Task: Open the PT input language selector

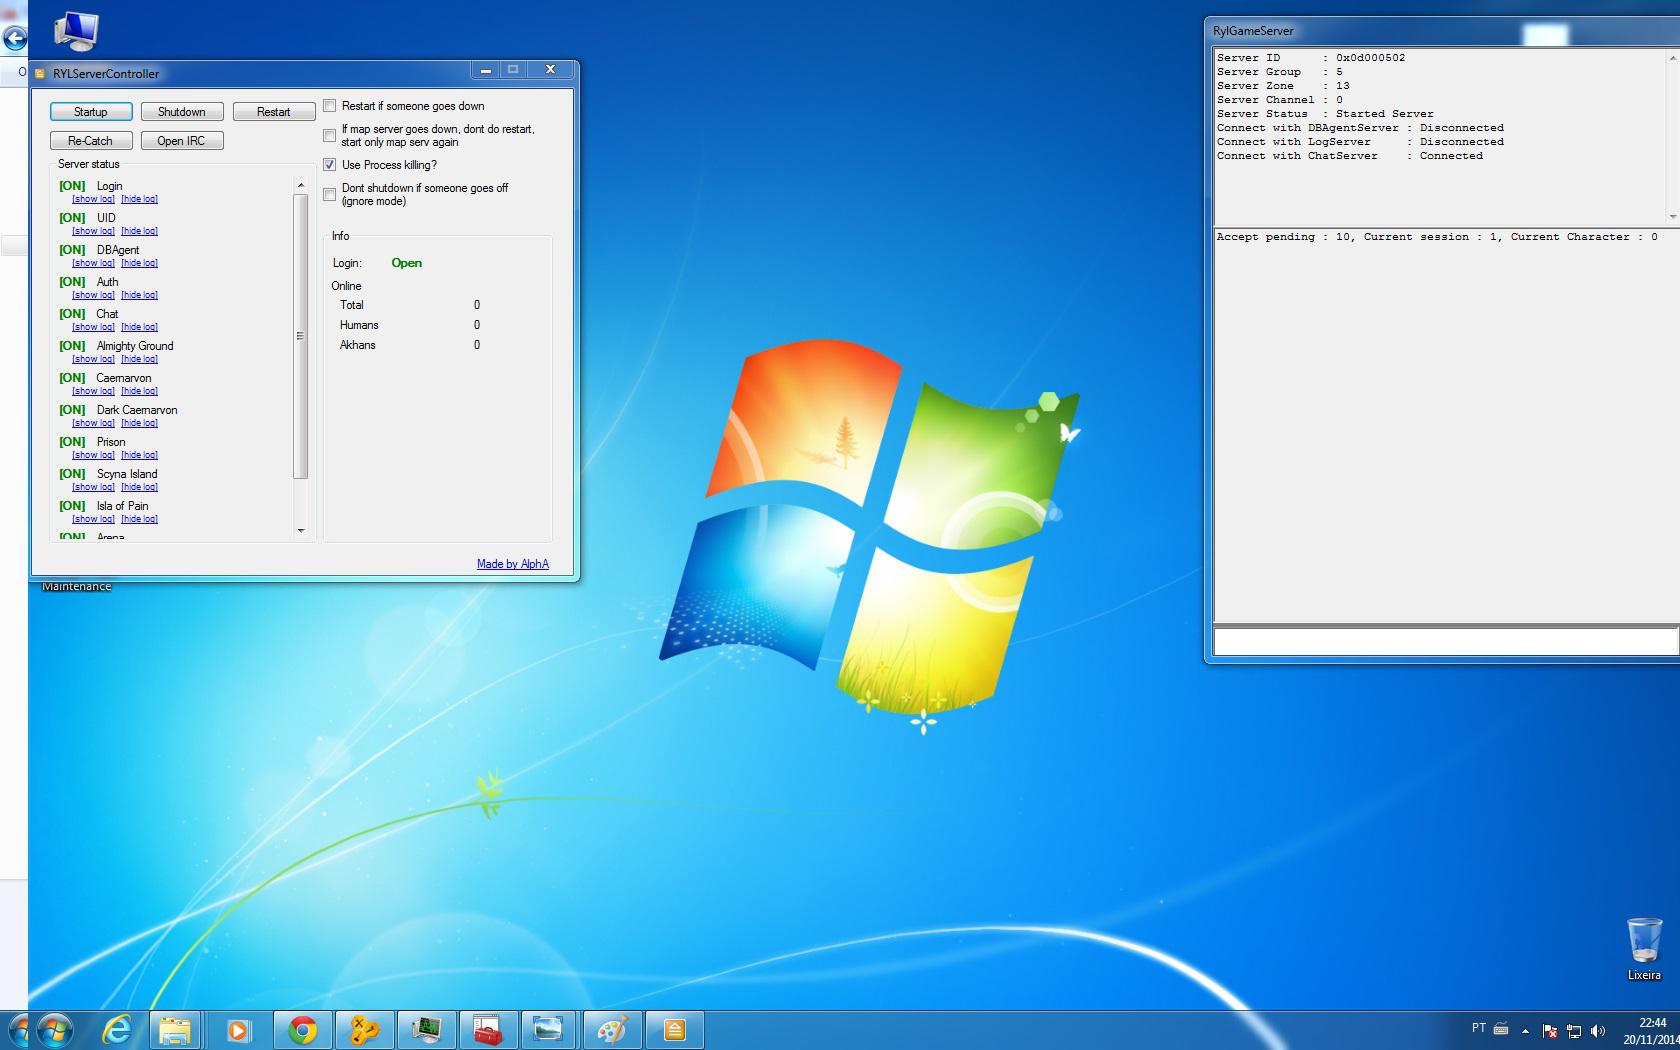Action: 1478,1028
